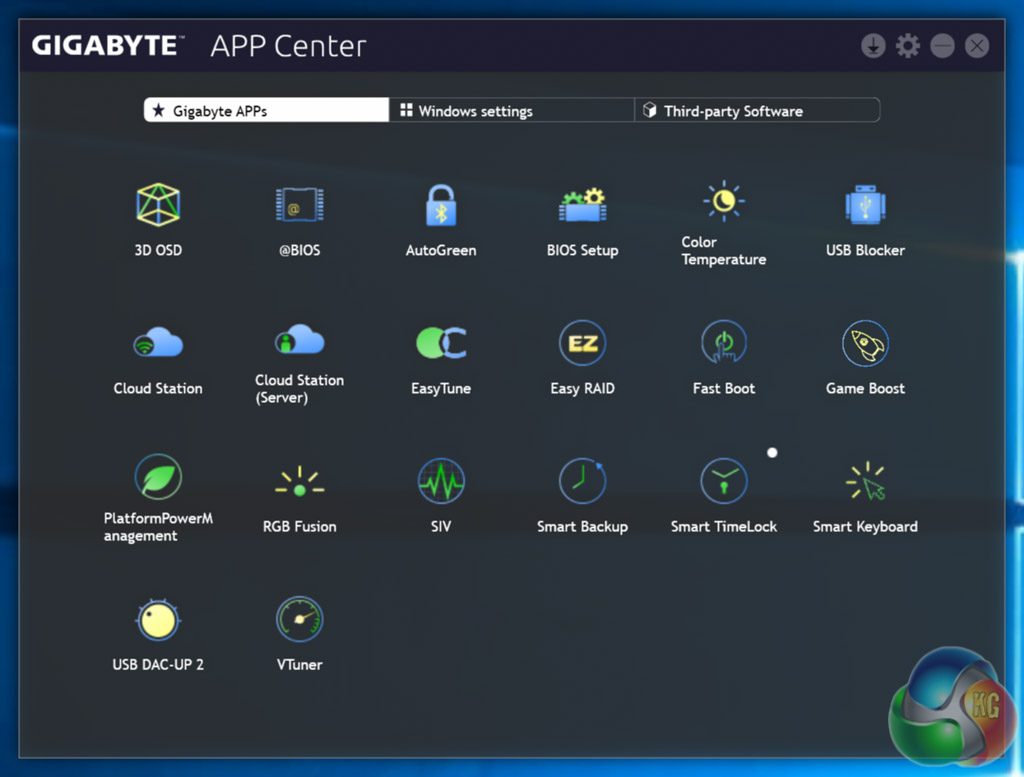1024x777 pixels.
Task: Open BIOS Setup app
Action: [x=582, y=207]
